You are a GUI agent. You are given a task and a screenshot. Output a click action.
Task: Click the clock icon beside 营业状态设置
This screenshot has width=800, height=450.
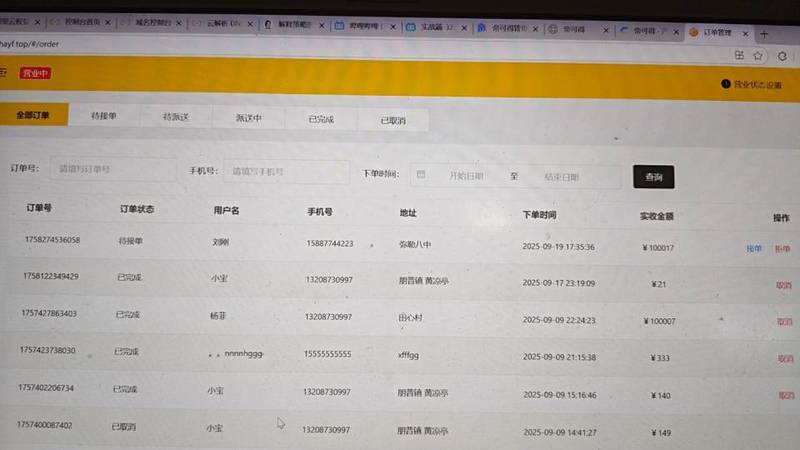[x=726, y=84]
